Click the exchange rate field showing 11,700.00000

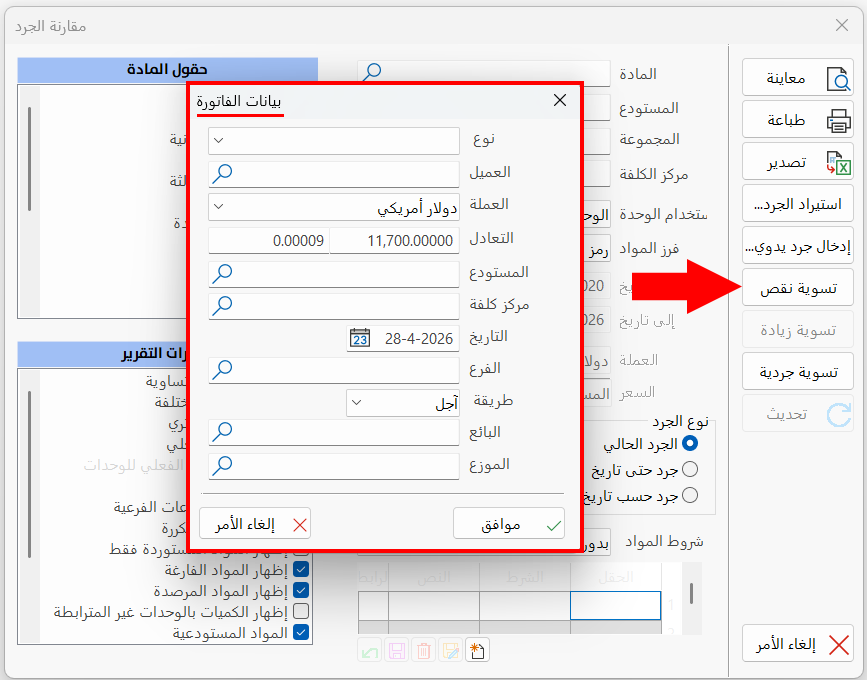(394, 241)
